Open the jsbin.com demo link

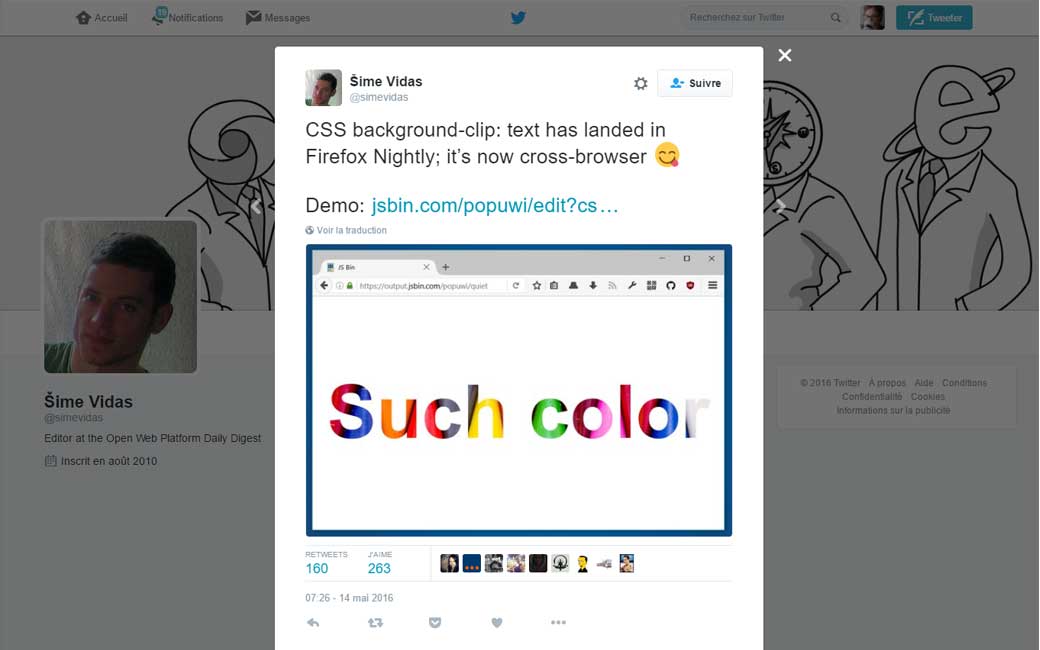[495, 206]
